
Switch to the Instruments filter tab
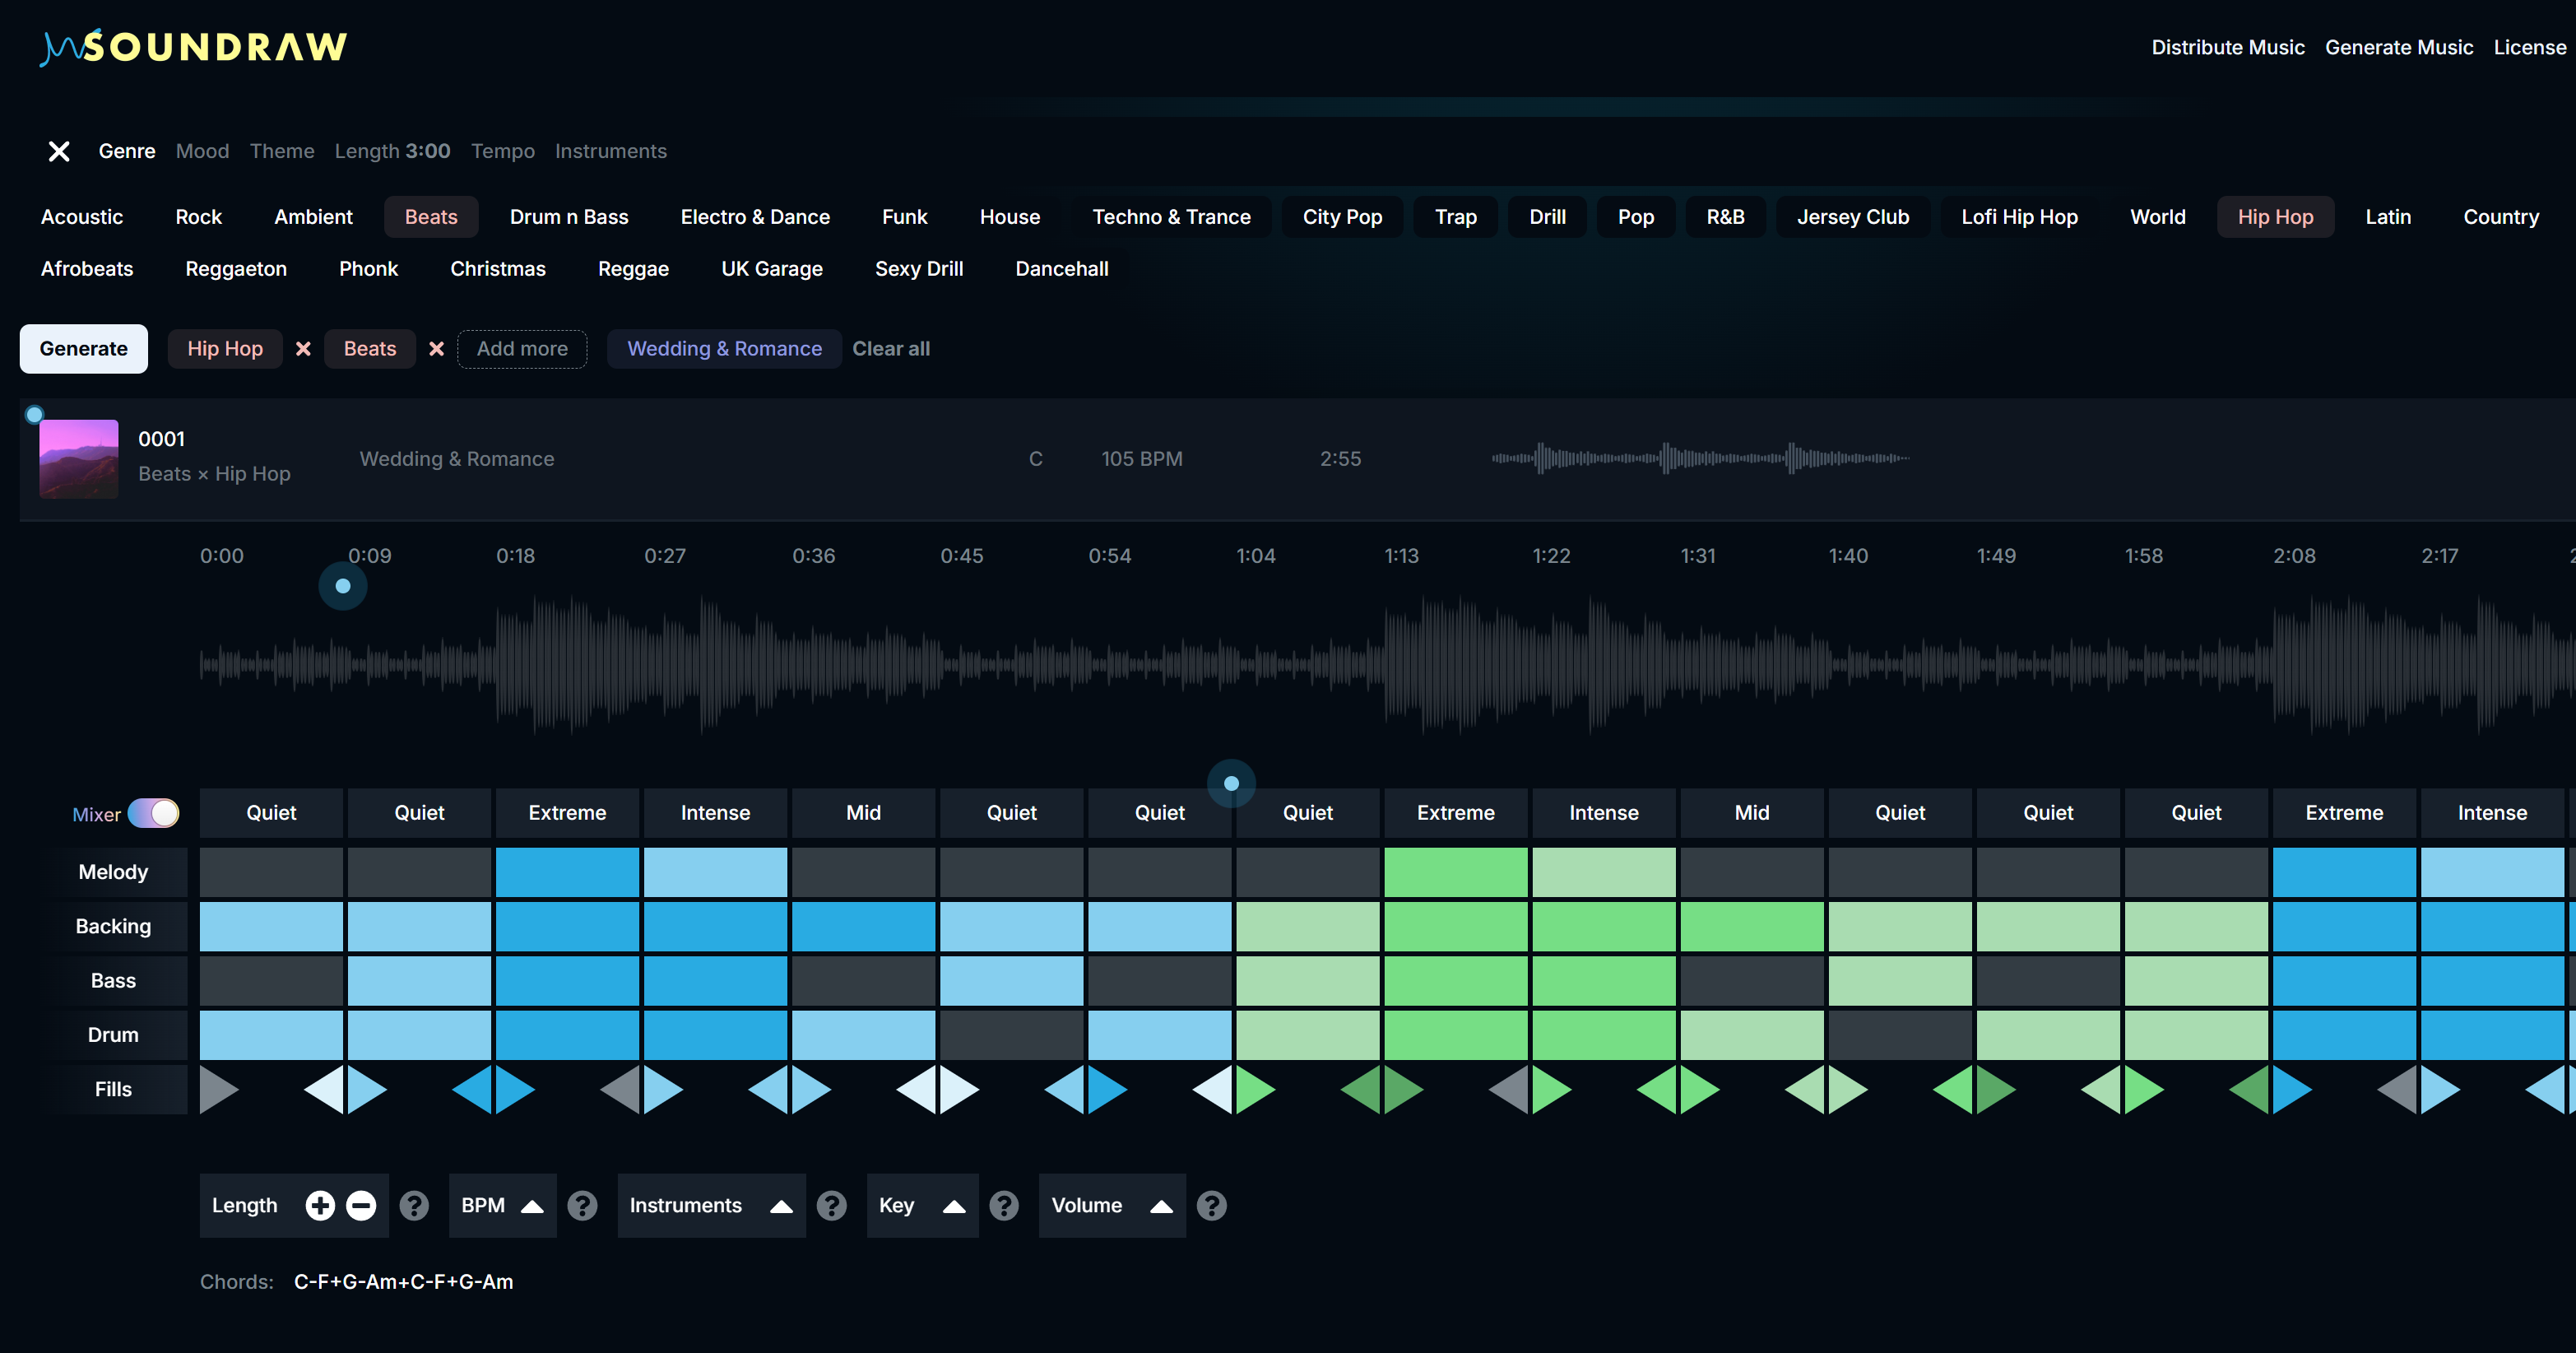click(x=611, y=151)
